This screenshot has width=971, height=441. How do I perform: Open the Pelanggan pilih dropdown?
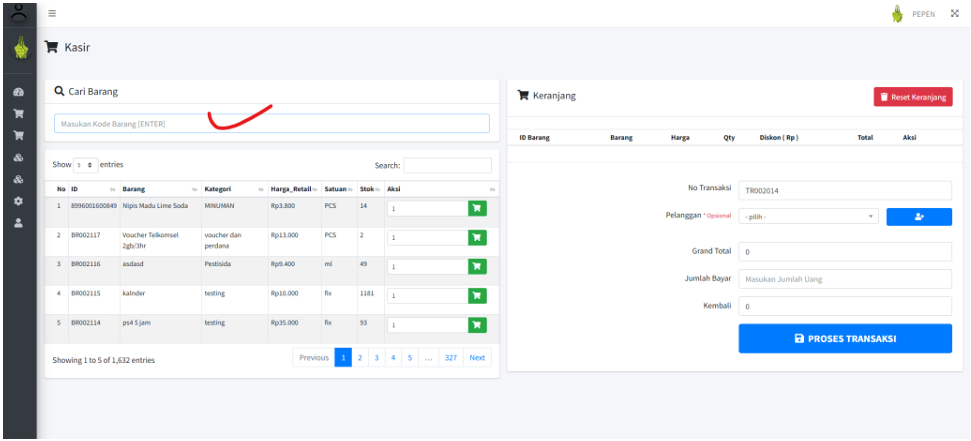(x=808, y=217)
